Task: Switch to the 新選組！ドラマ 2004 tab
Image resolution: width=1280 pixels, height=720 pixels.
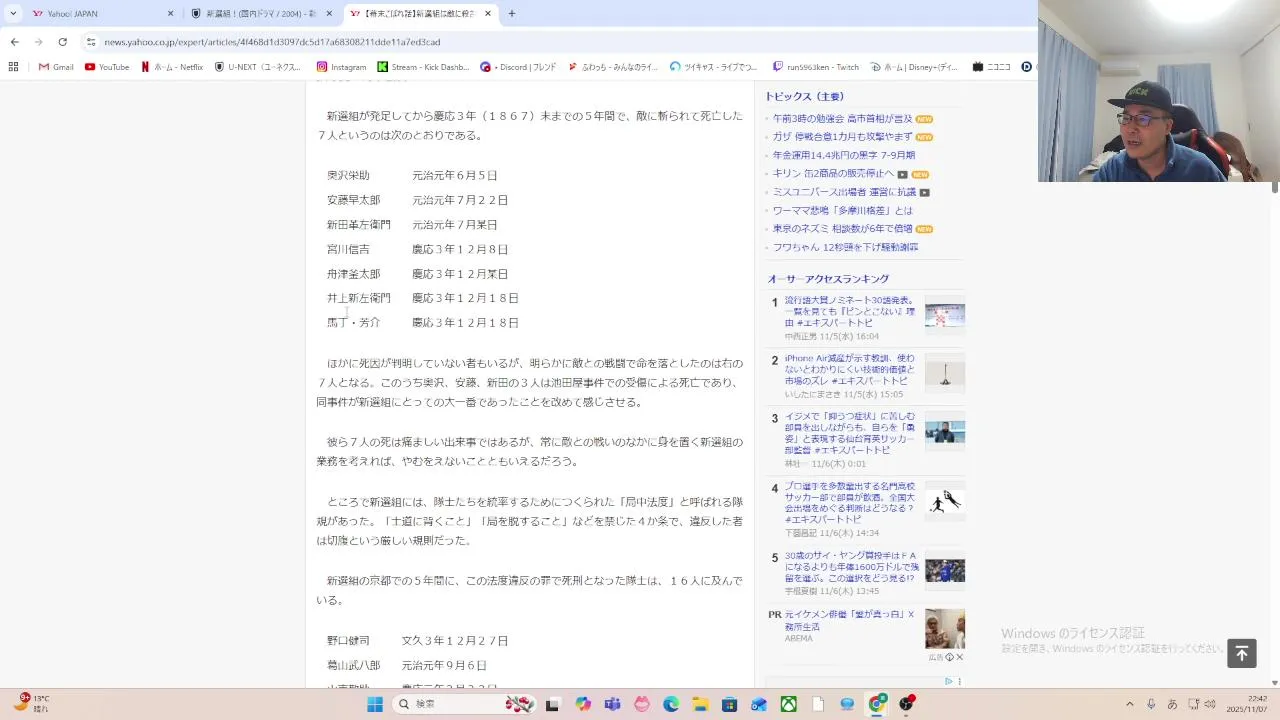Action: tap(262, 14)
